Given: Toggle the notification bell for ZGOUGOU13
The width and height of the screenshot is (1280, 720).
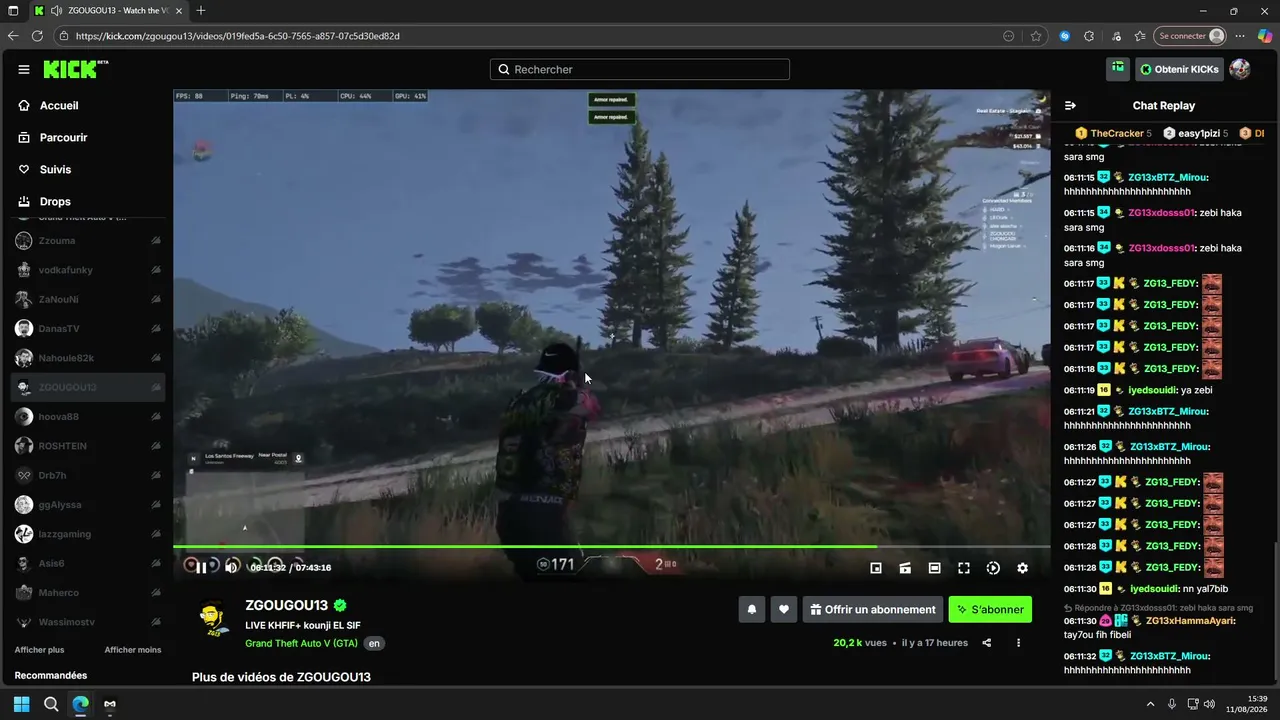Looking at the screenshot, I should [752, 609].
